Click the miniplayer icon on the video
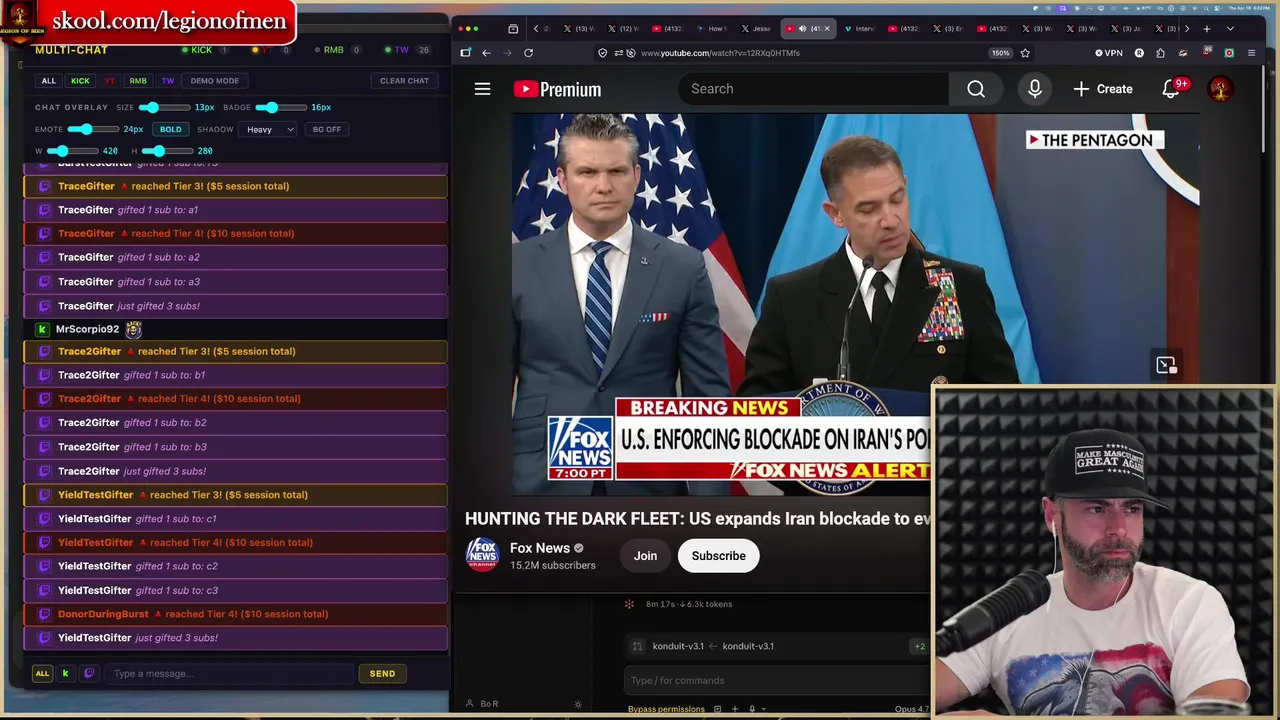 coord(1166,366)
